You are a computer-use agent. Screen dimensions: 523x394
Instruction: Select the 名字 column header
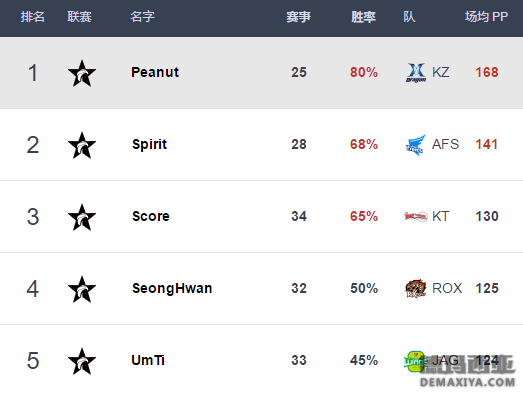coord(142,17)
